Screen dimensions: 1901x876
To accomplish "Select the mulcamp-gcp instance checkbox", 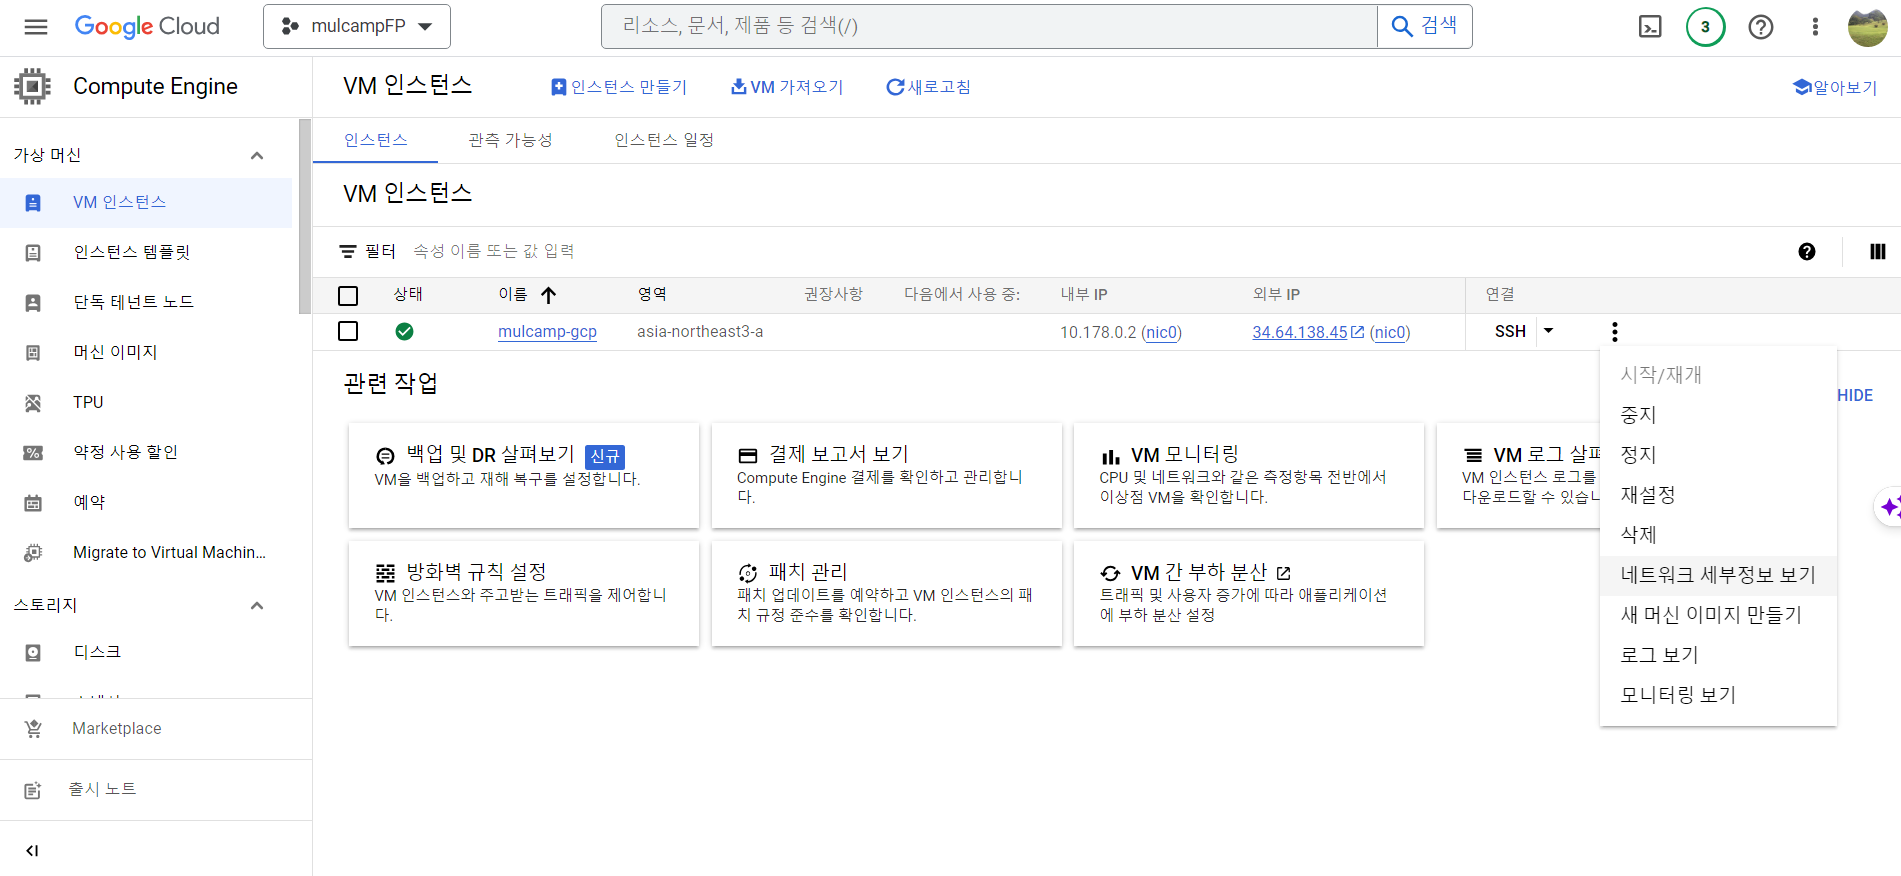I will click(348, 331).
